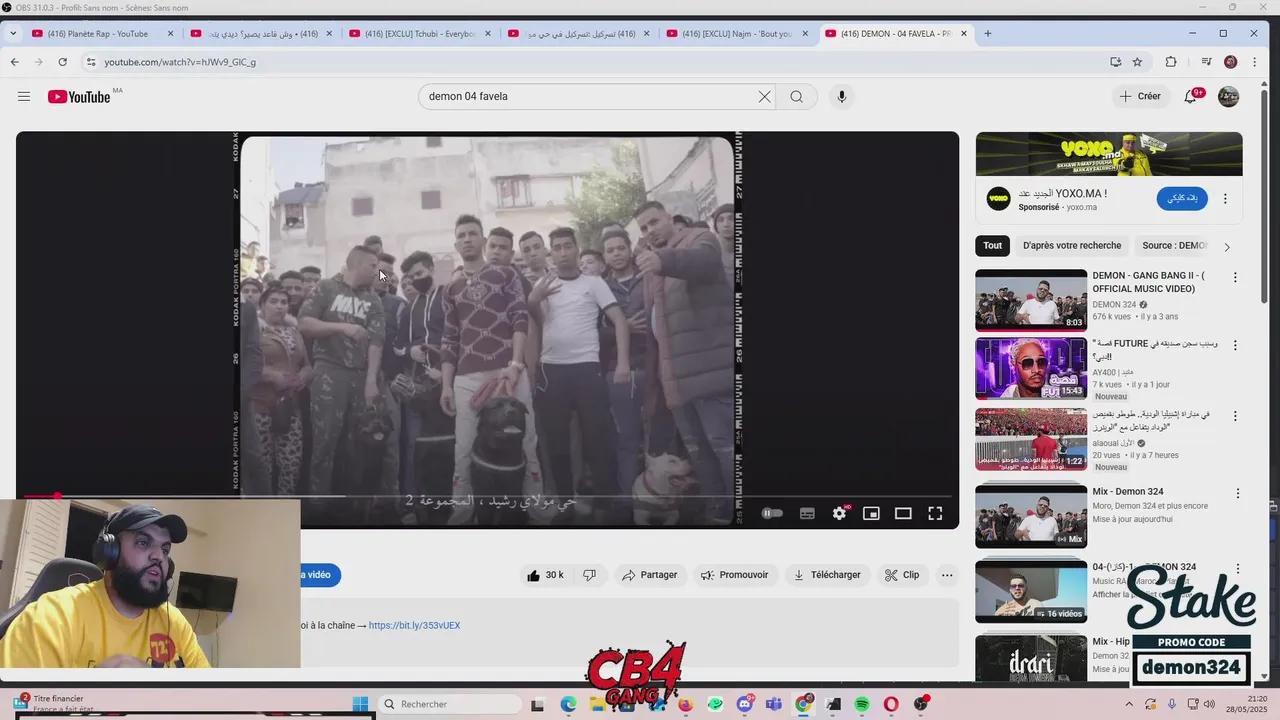Open the tab search dropdown arrow
Screen dimensions: 1280x720
[12, 33]
